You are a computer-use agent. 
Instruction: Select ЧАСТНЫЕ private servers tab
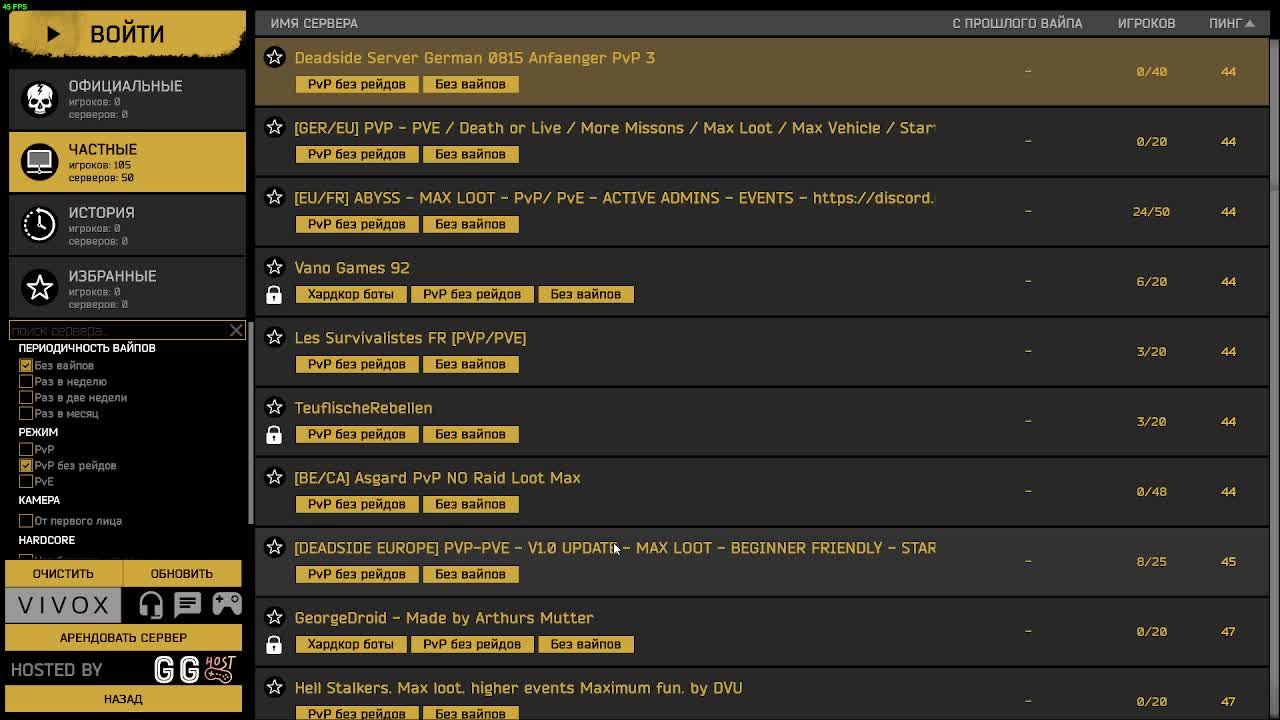click(127, 162)
